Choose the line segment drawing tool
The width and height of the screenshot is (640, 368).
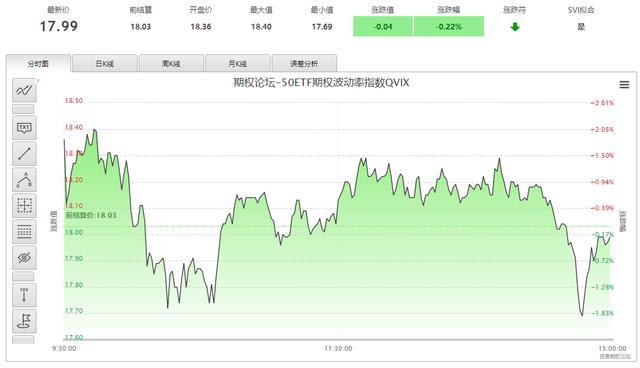click(x=24, y=154)
